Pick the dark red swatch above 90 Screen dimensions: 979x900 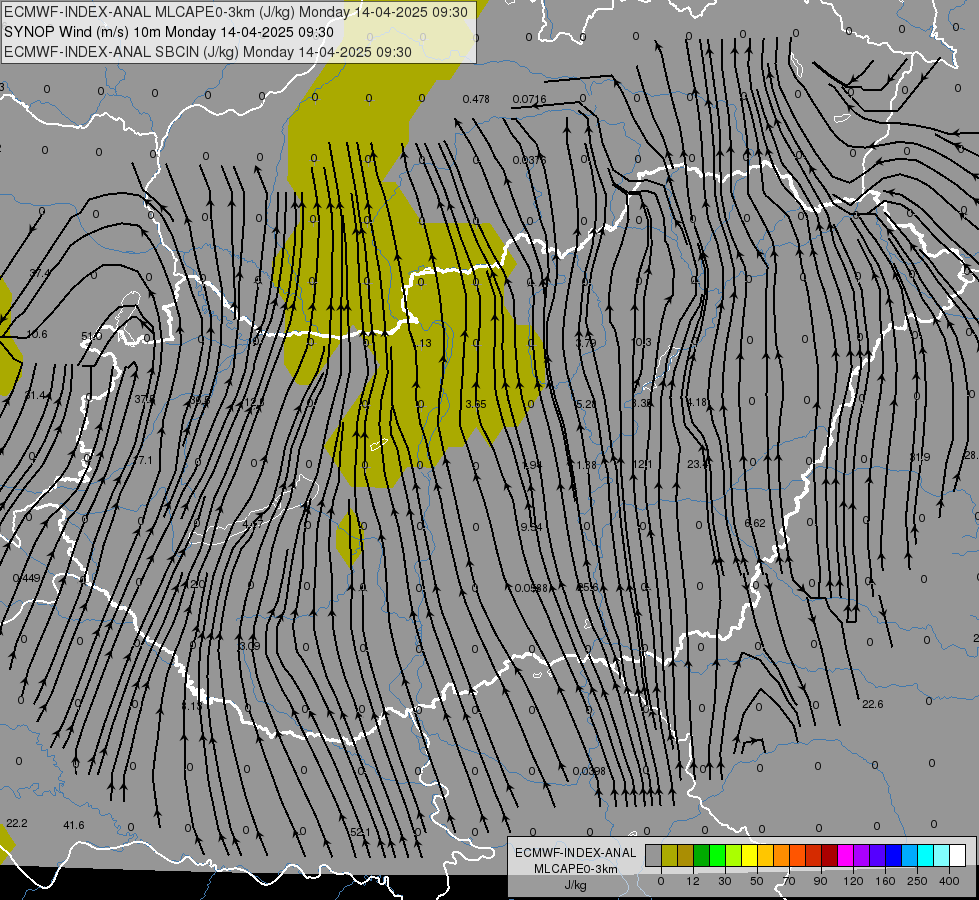coord(829,855)
